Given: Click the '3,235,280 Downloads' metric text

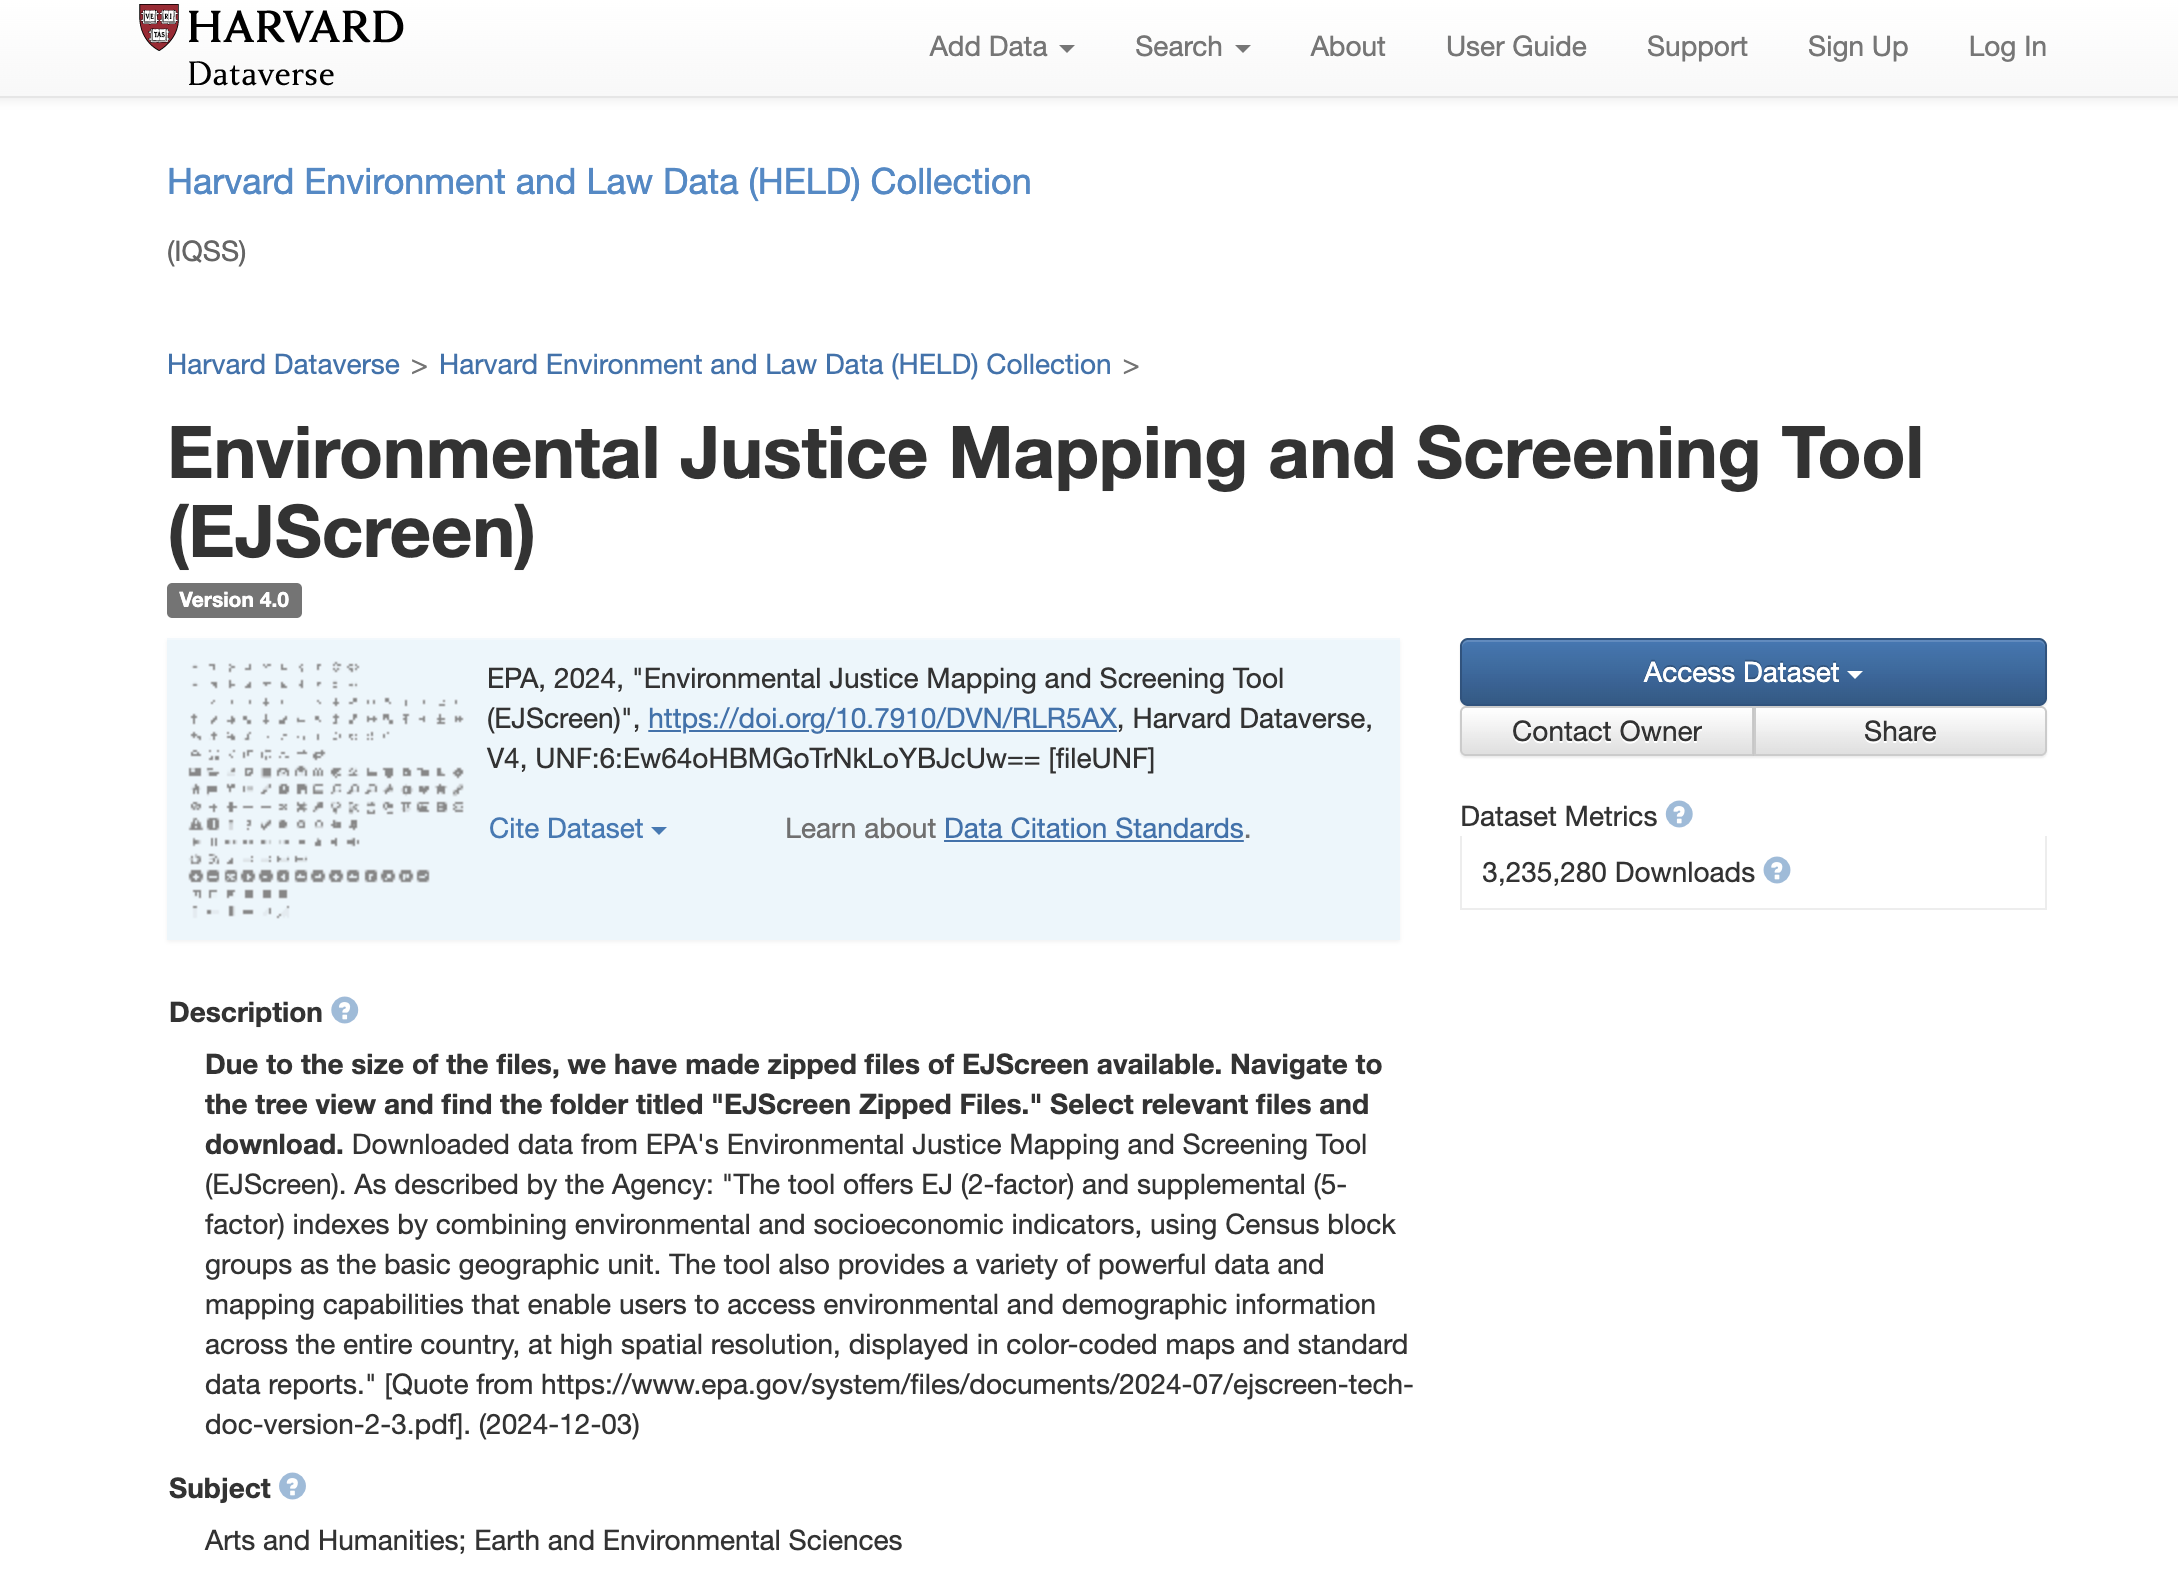Looking at the screenshot, I should coord(1618,872).
